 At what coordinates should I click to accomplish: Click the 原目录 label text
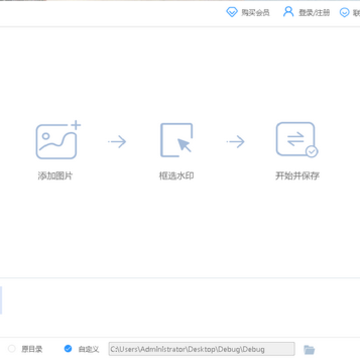click(32, 349)
